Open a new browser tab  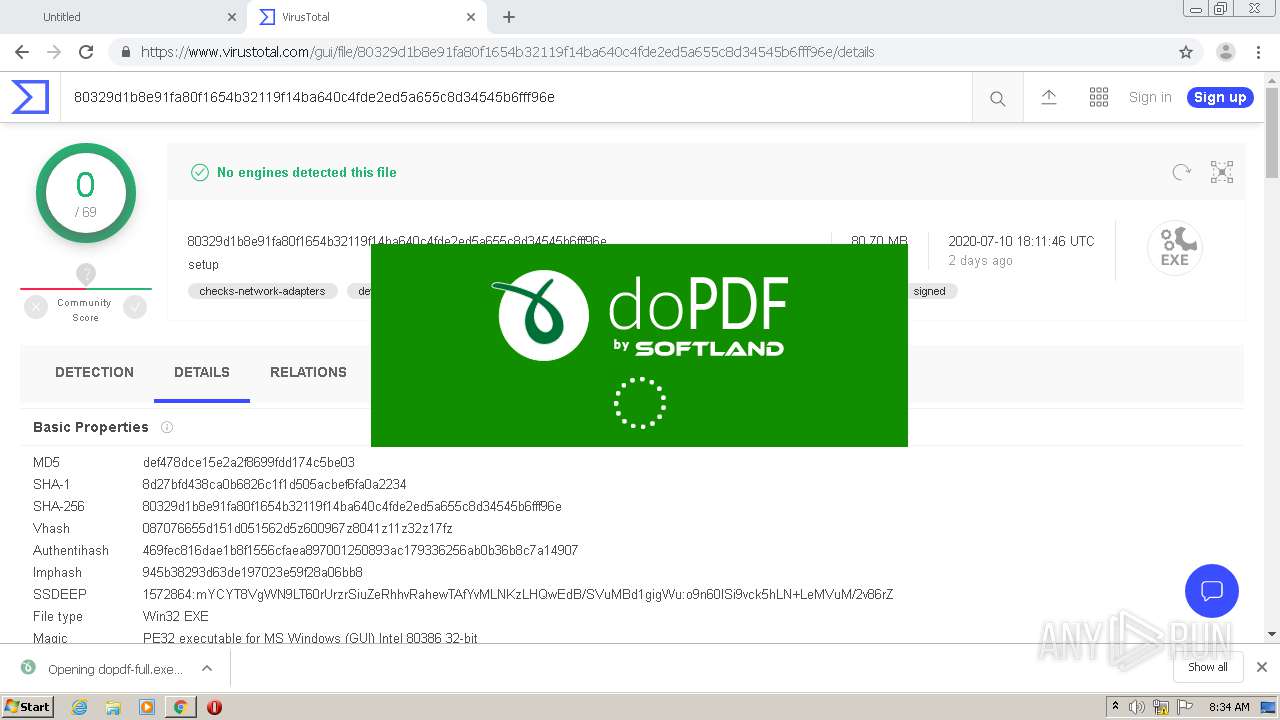[x=509, y=17]
